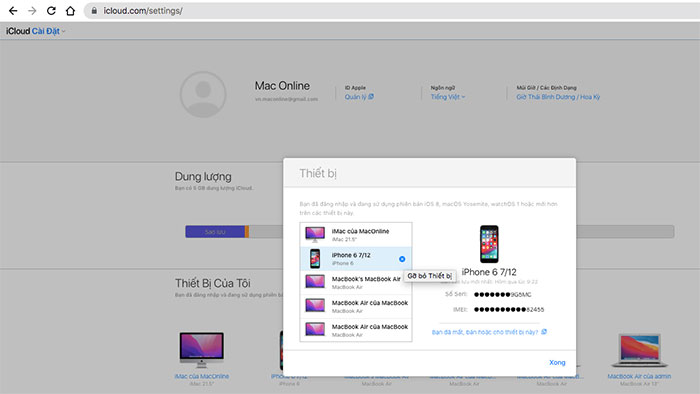Click the iMac icon in the device list
This screenshot has height=394, width=700.
click(315, 234)
